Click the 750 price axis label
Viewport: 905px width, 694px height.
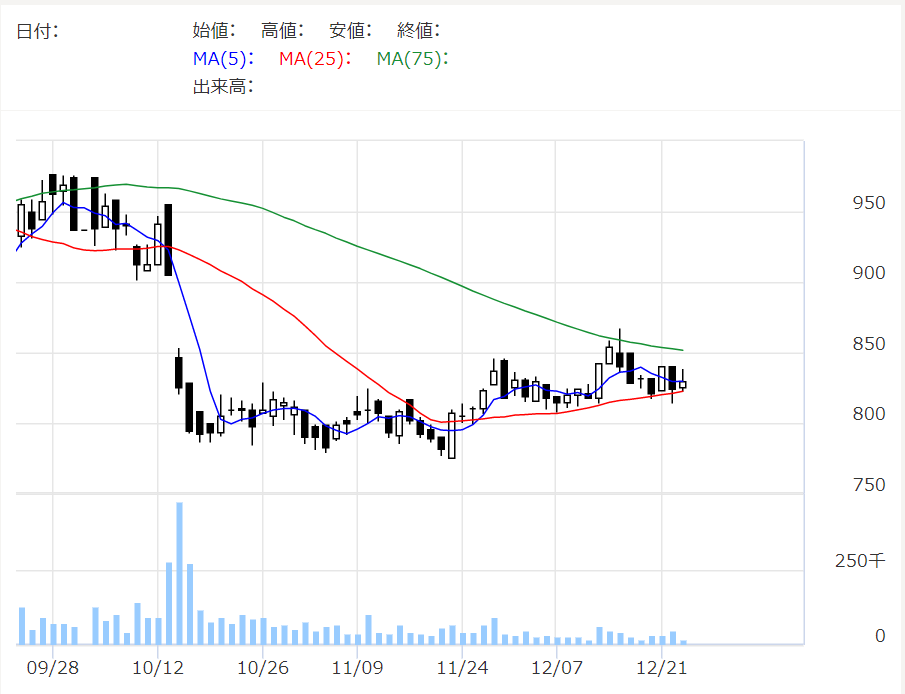click(869, 484)
